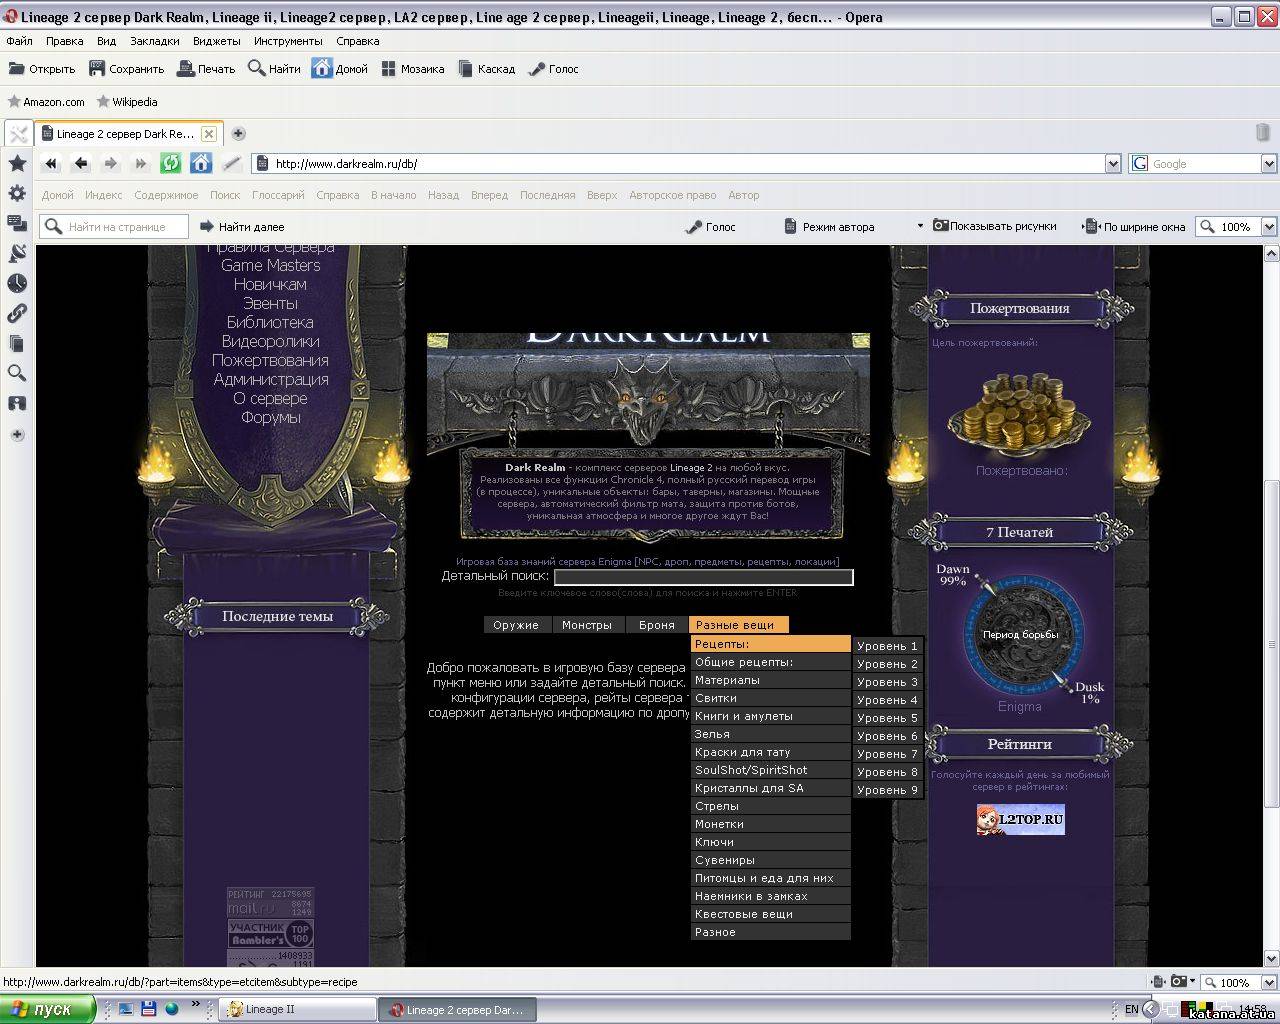Click the Домой toolbar button
Viewport: 1280px width, 1024px height.
click(x=340, y=69)
